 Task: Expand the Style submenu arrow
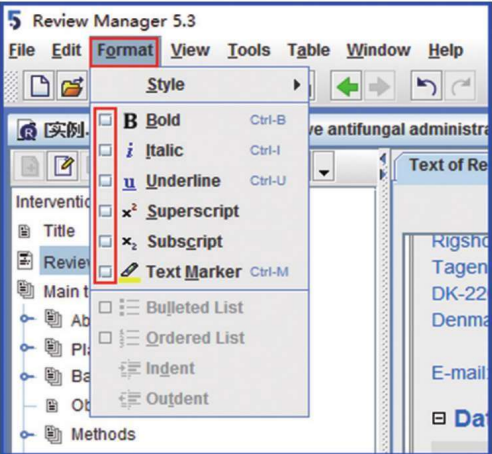point(296,85)
